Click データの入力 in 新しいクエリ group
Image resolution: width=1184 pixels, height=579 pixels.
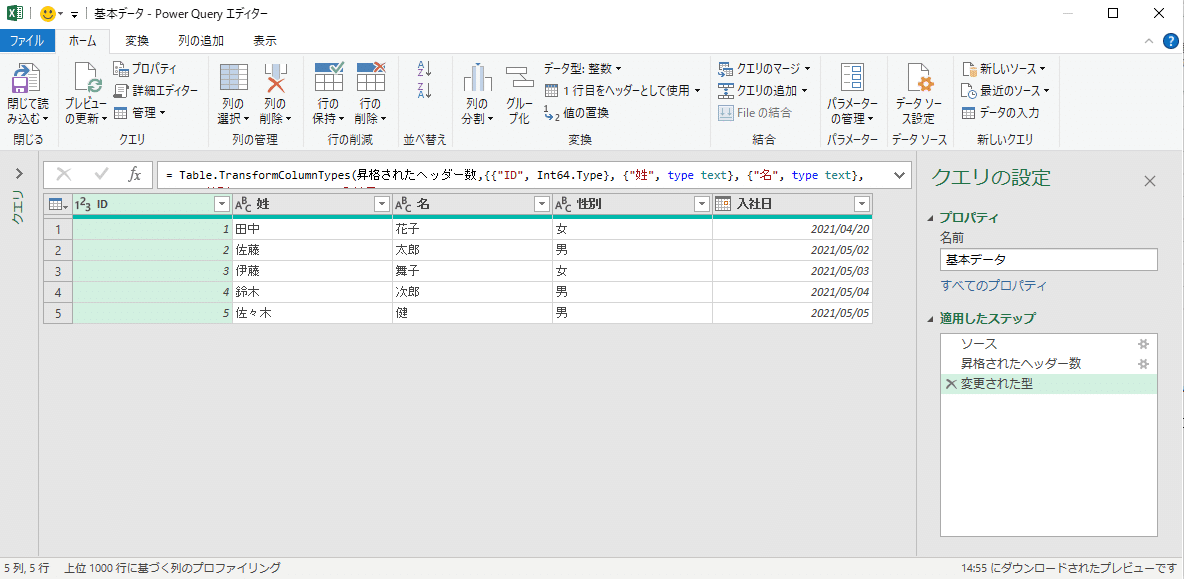pos(1001,112)
